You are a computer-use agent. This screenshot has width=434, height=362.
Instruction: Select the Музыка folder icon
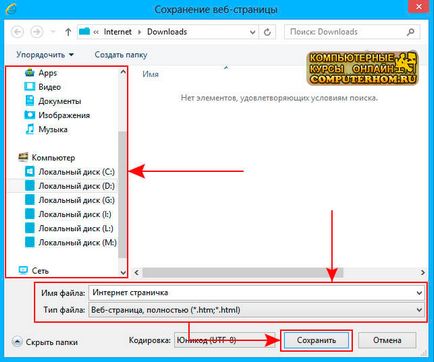pyautogui.click(x=30, y=129)
